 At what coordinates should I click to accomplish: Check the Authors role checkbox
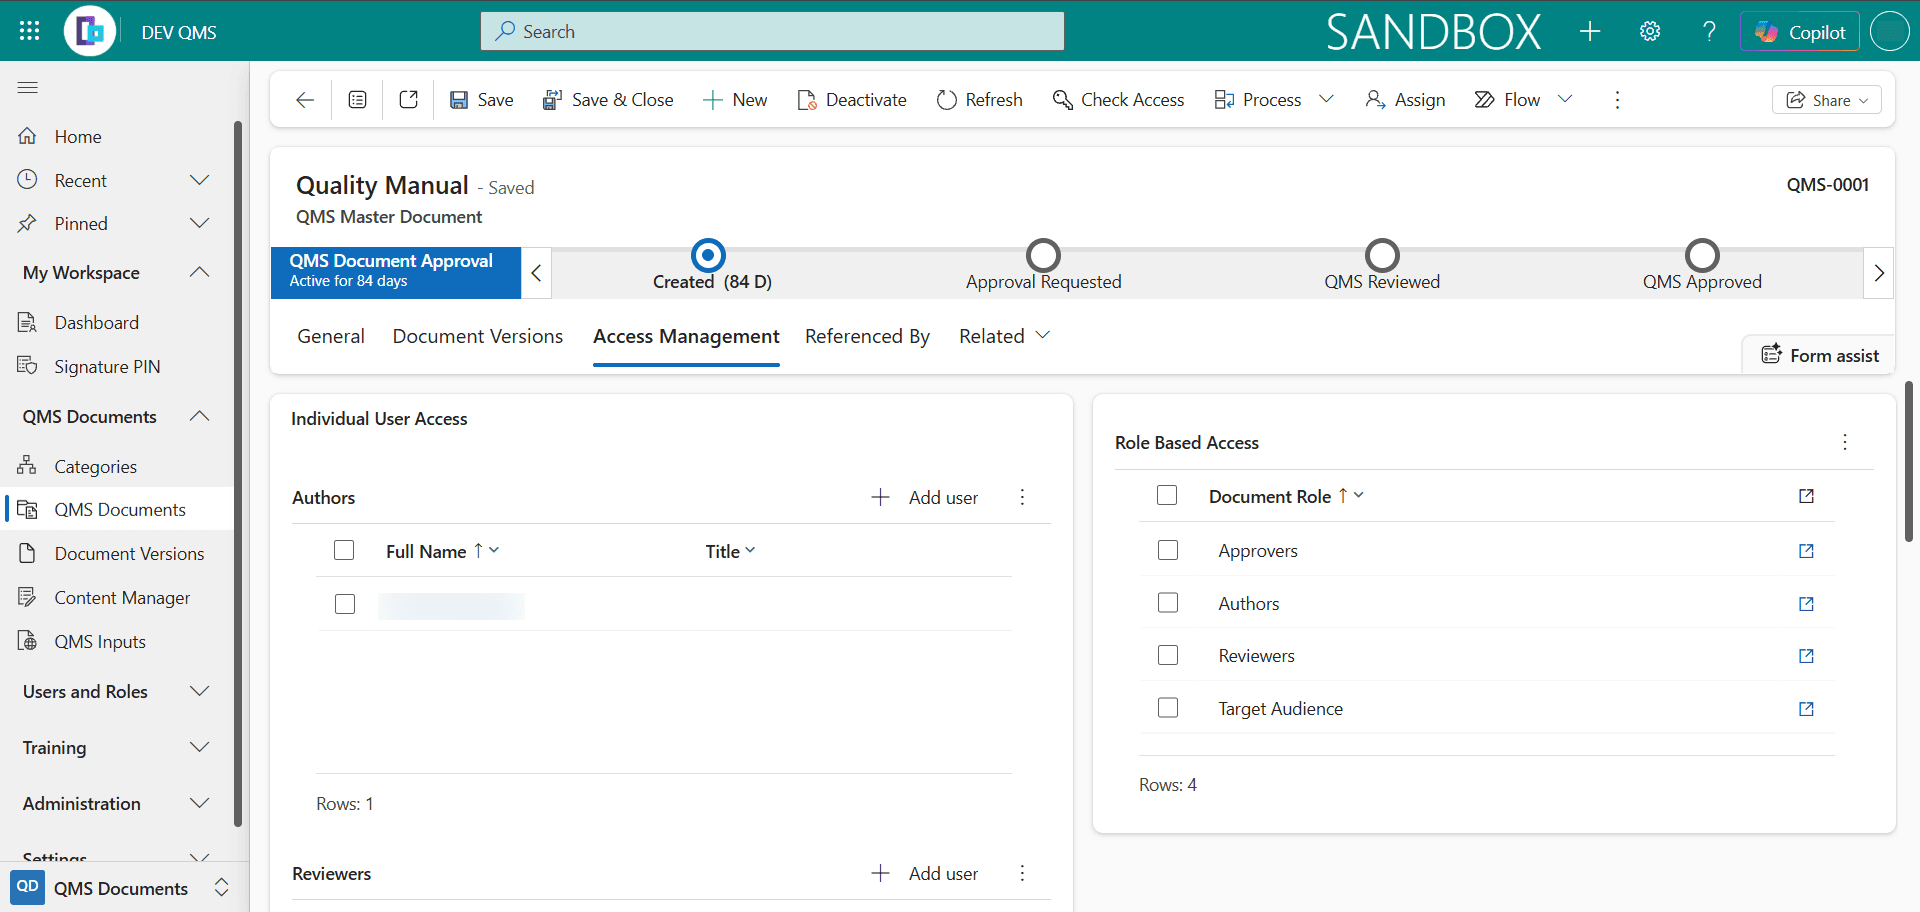coord(1168,602)
